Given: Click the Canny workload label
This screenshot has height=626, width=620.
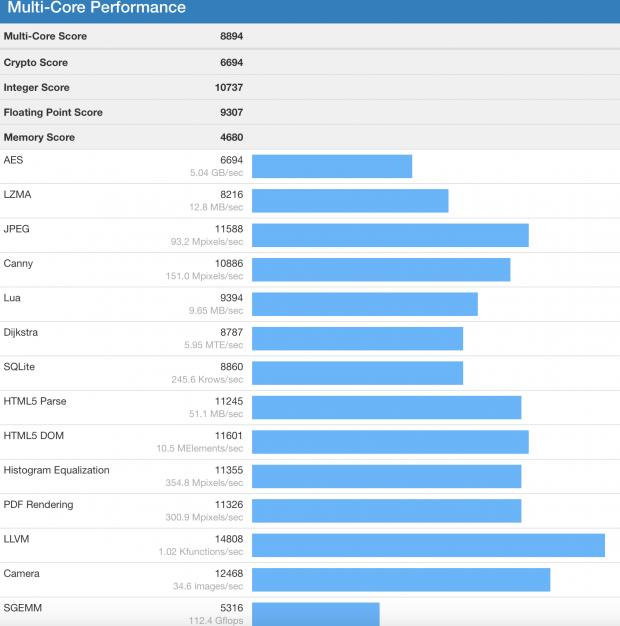Looking at the screenshot, I should [x=19, y=263].
